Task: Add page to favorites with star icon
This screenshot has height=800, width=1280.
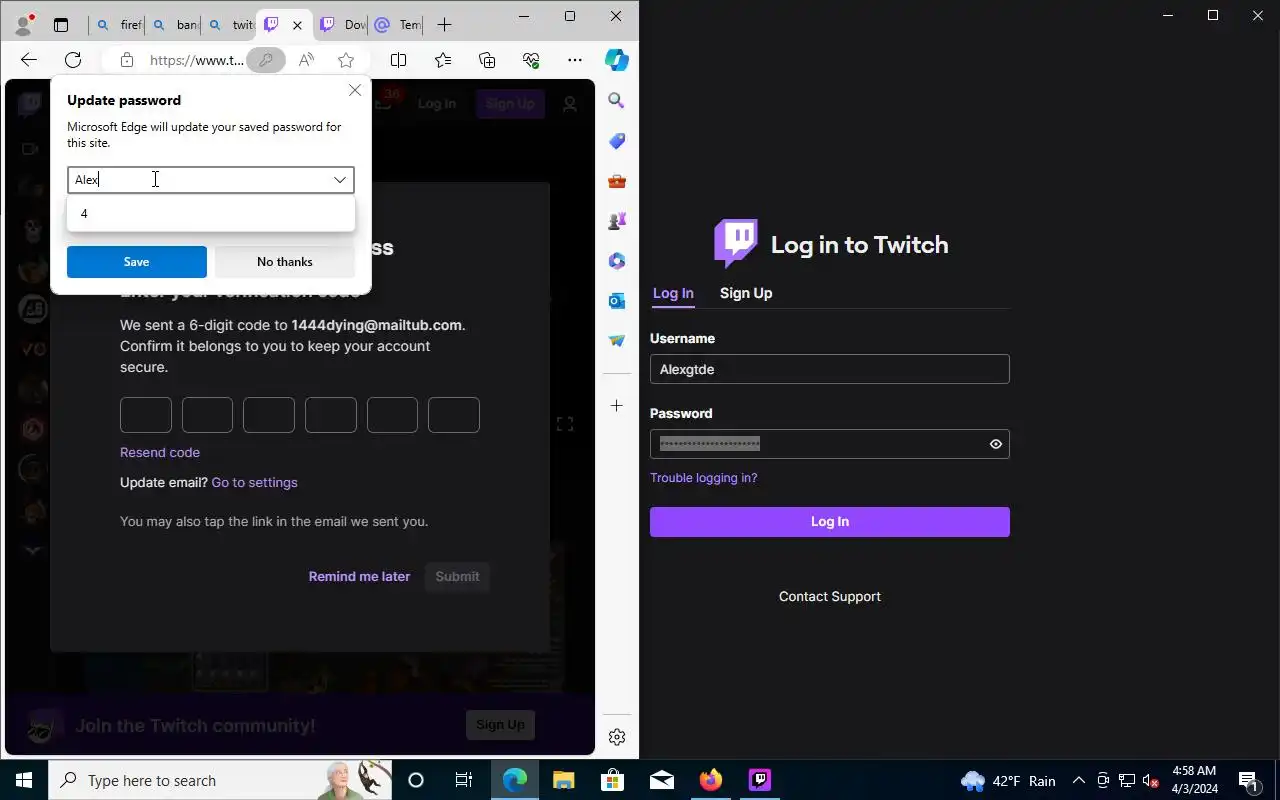Action: coord(346,60)
